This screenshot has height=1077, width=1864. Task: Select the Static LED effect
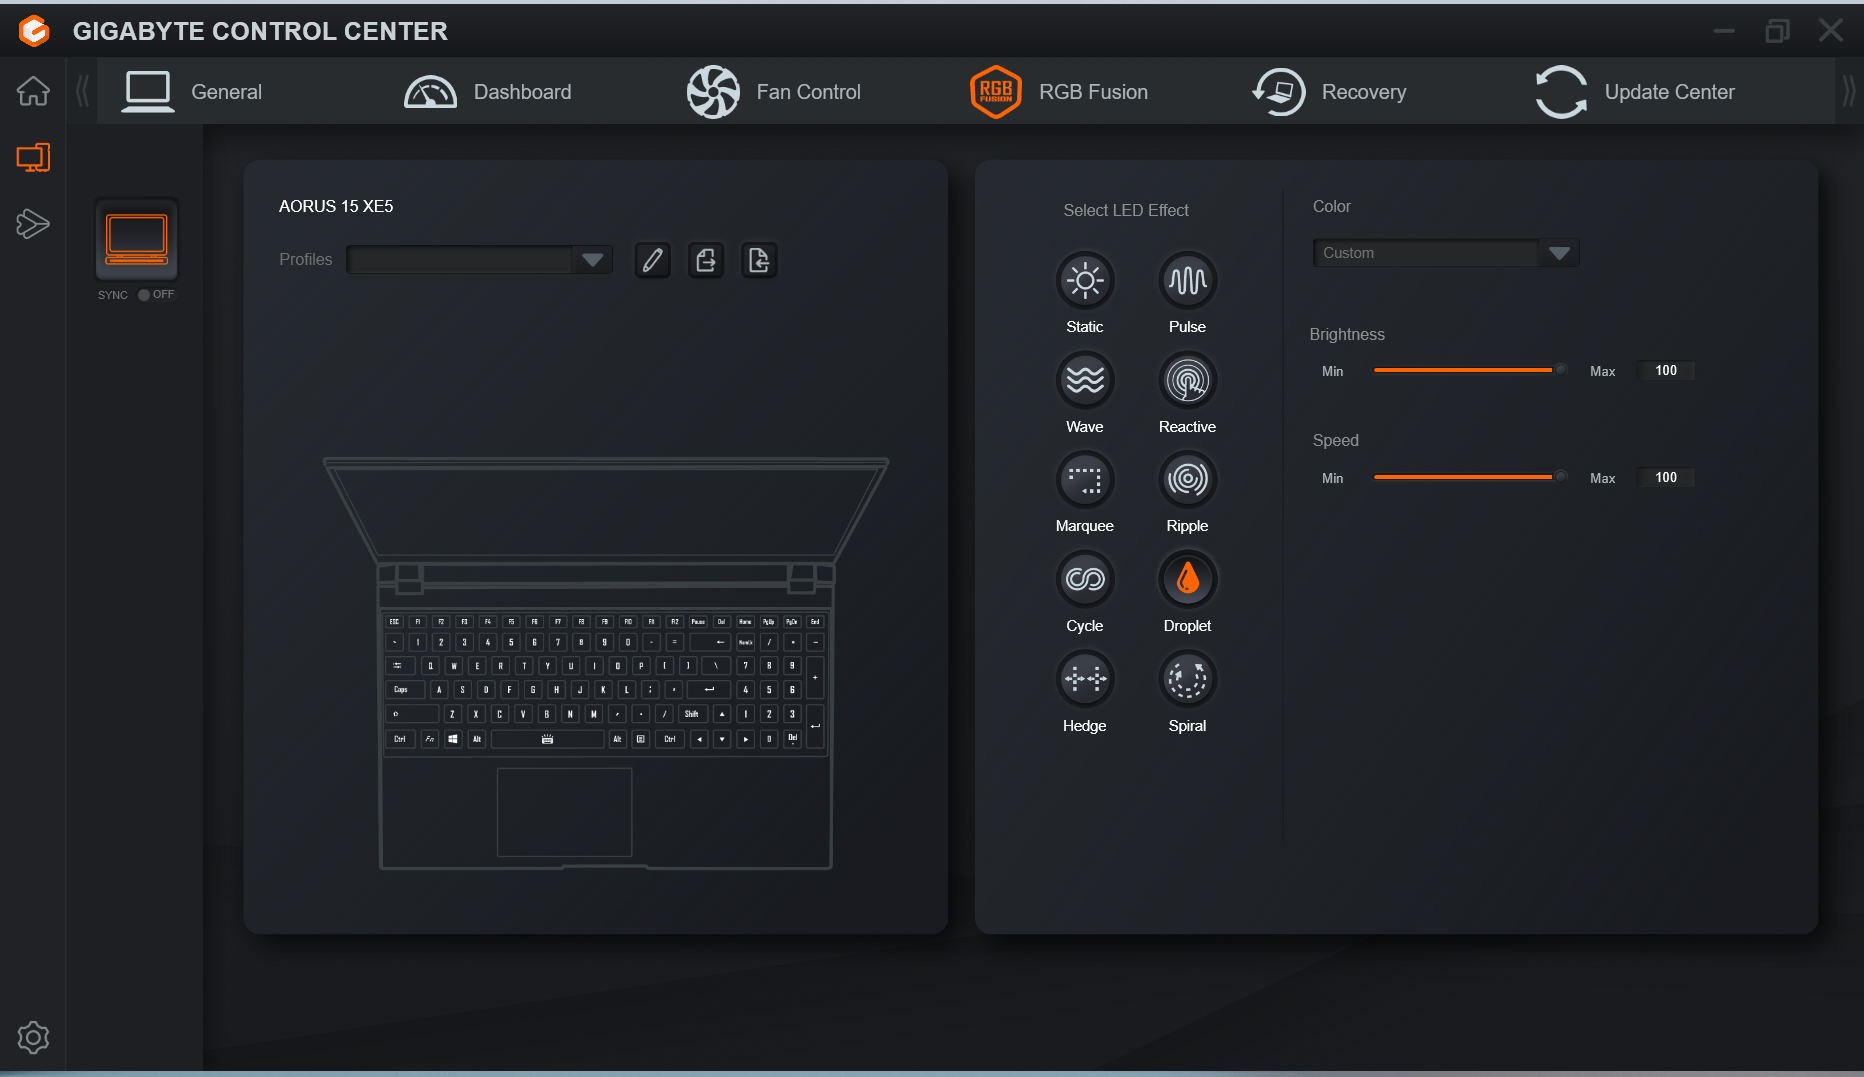(x=1085, y=281)
